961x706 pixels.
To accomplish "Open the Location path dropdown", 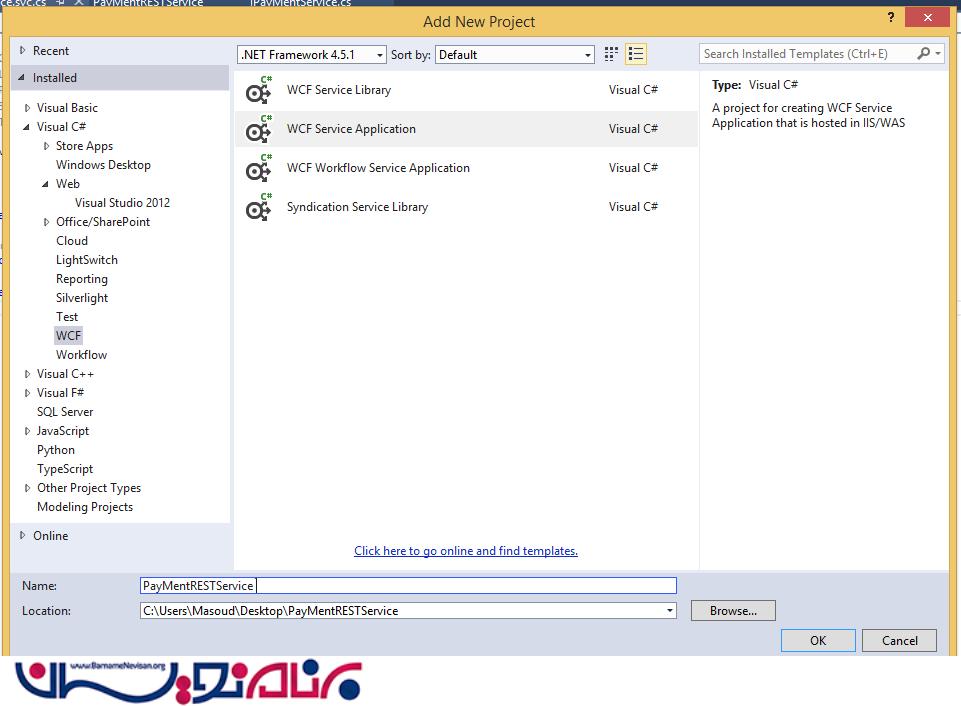I will tap(669, 611).
